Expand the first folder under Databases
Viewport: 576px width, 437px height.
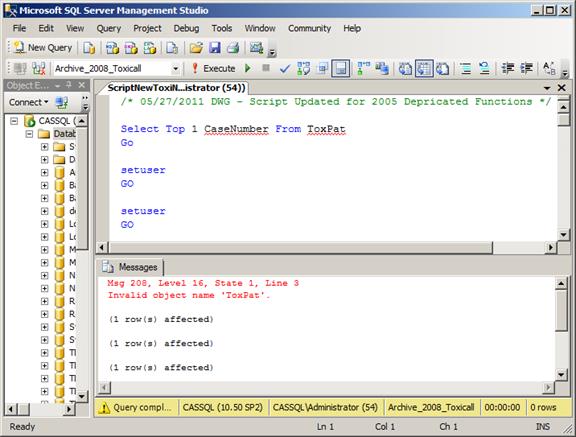[44, 147]
